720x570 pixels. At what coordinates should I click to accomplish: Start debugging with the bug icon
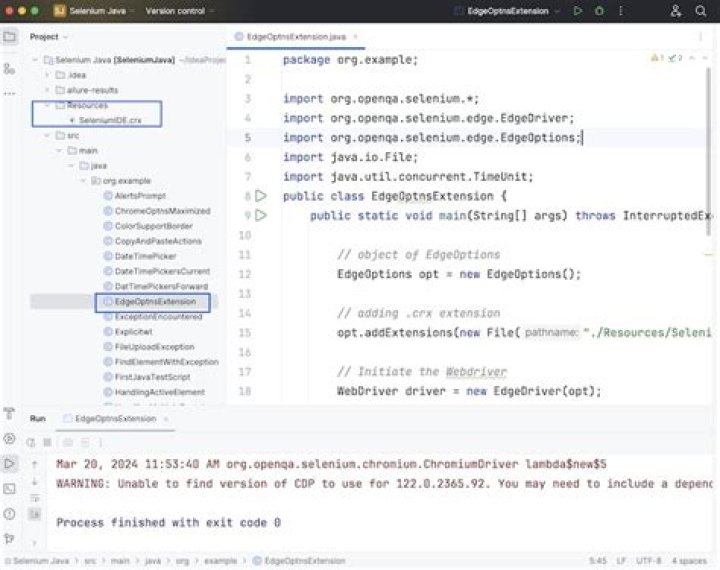599,11
